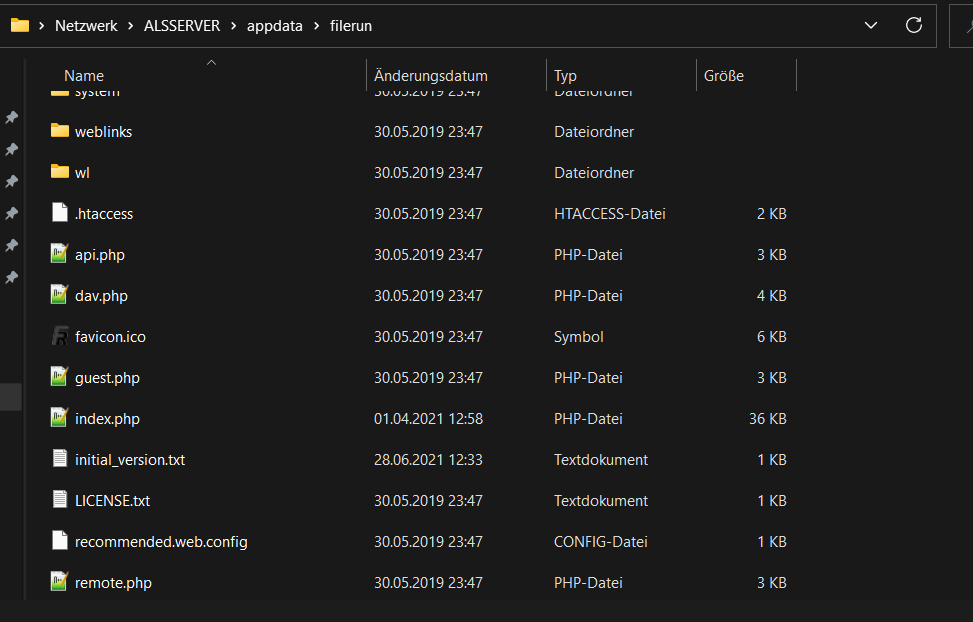The width and height of the screenshot is (973, 622).
Task: Click the CONFIG-Datei type cell
Action: (601, 541)
